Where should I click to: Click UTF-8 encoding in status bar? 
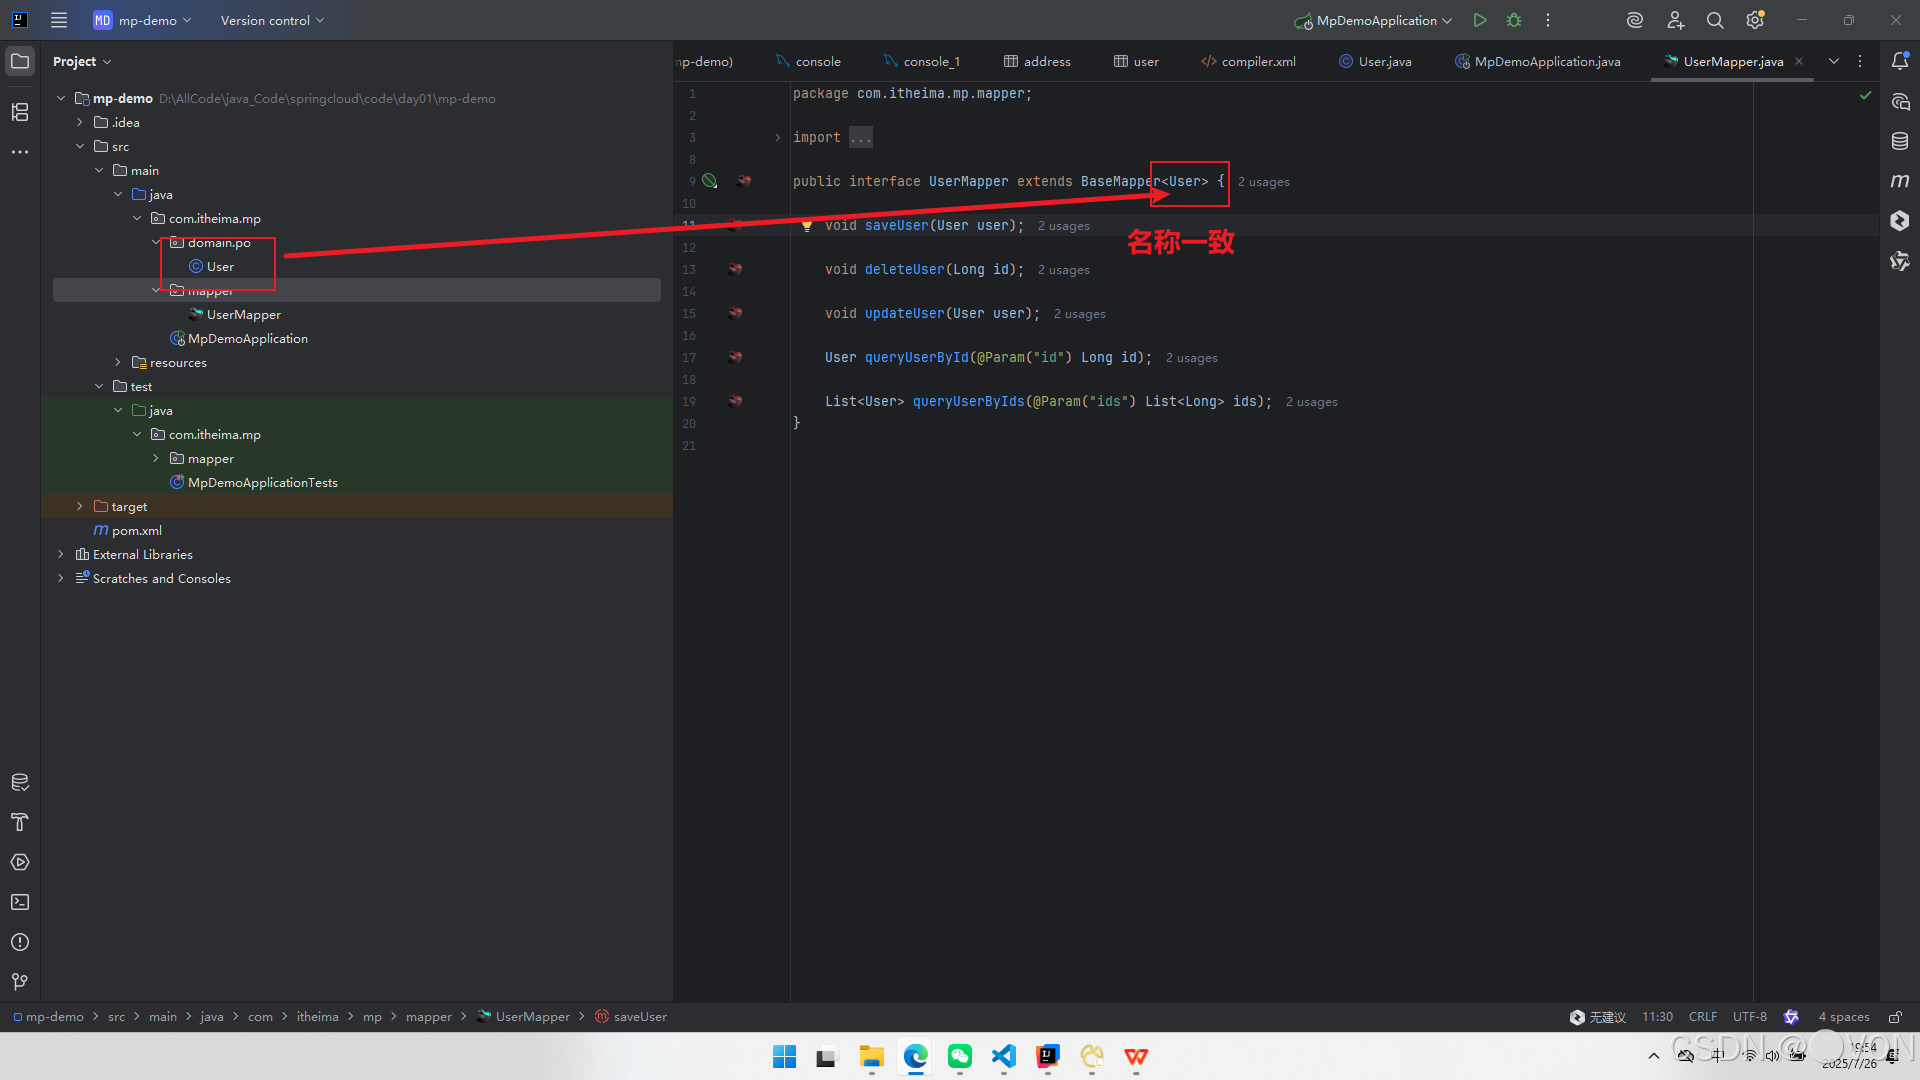1749,1017
